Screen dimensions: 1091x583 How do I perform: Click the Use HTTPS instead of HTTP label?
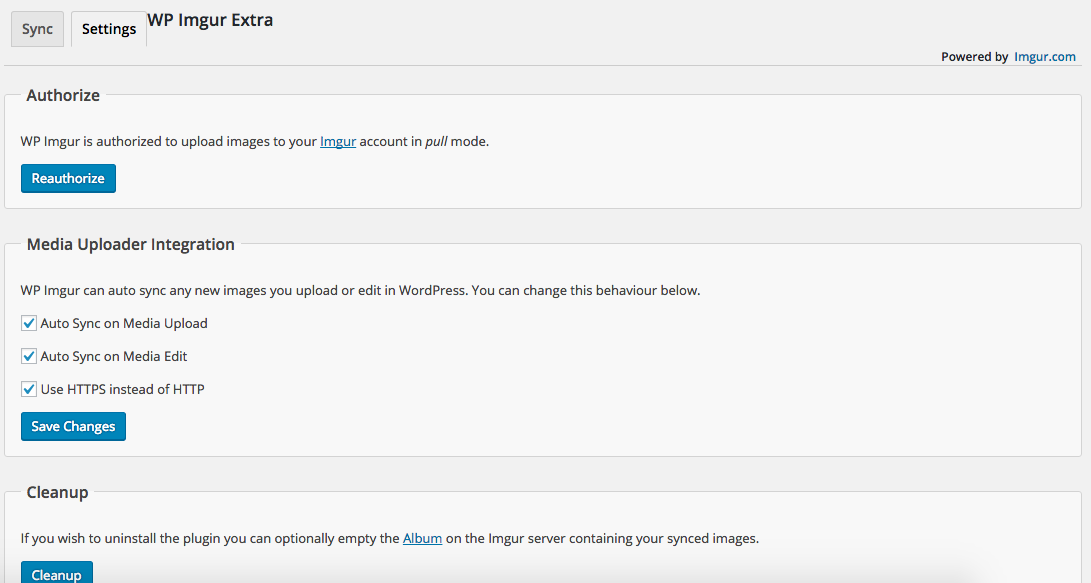122,389
